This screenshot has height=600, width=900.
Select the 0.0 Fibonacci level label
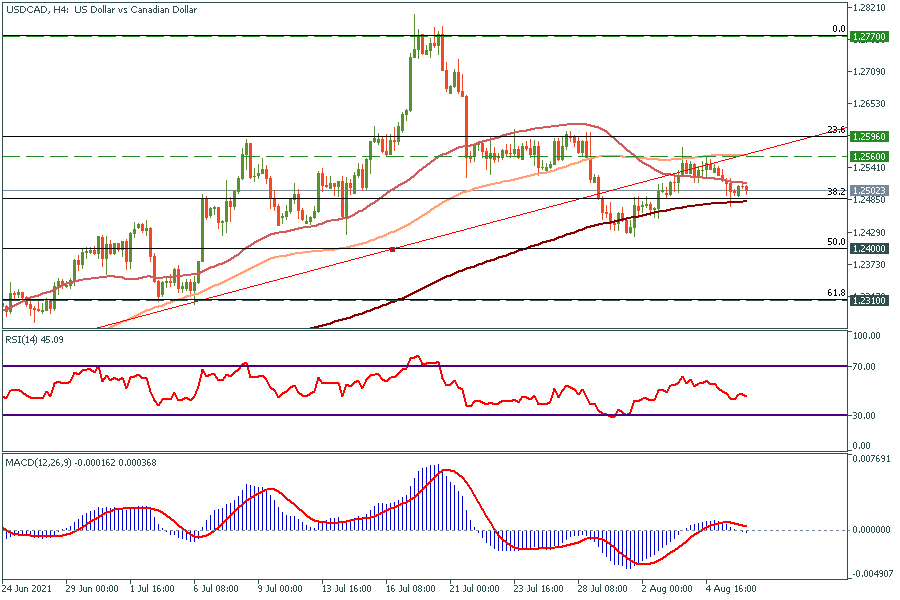840,29
